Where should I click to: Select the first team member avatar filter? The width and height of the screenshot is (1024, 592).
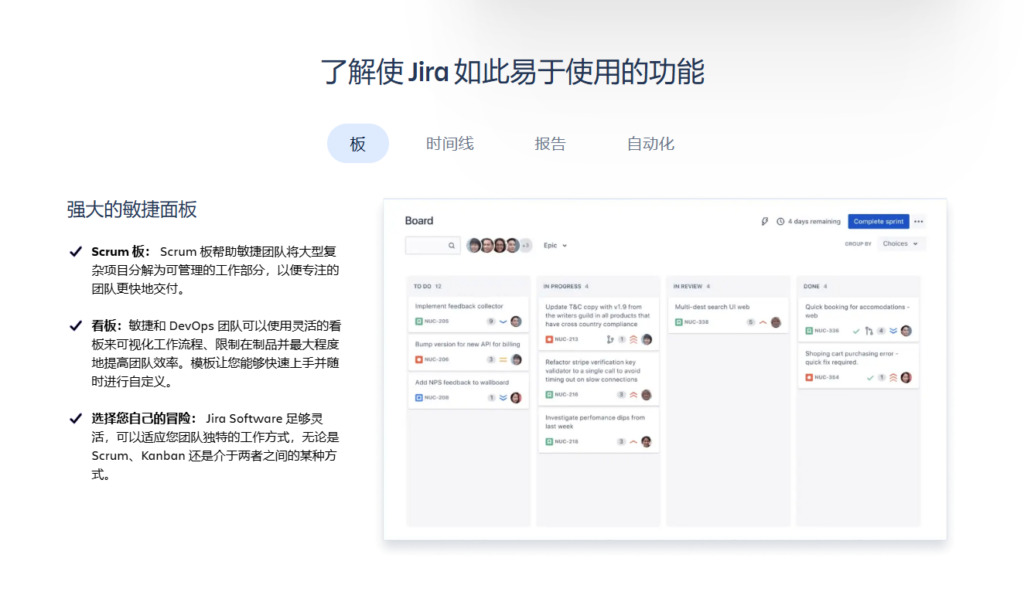[x=475, y=246]
